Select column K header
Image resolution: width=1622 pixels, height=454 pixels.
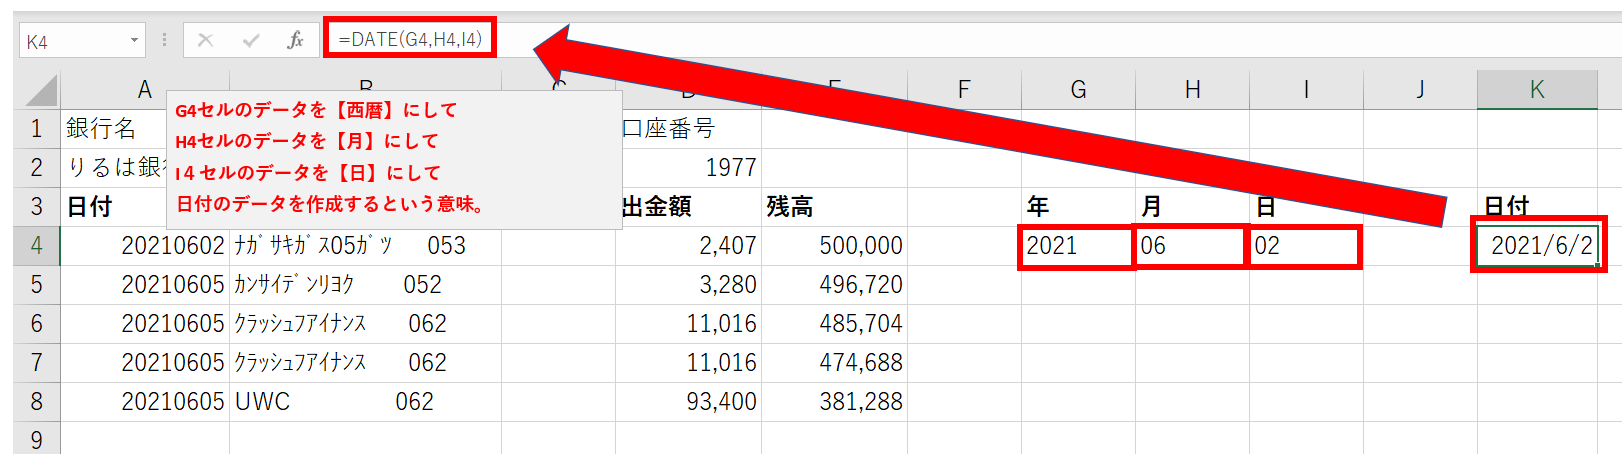point(1536,90)
